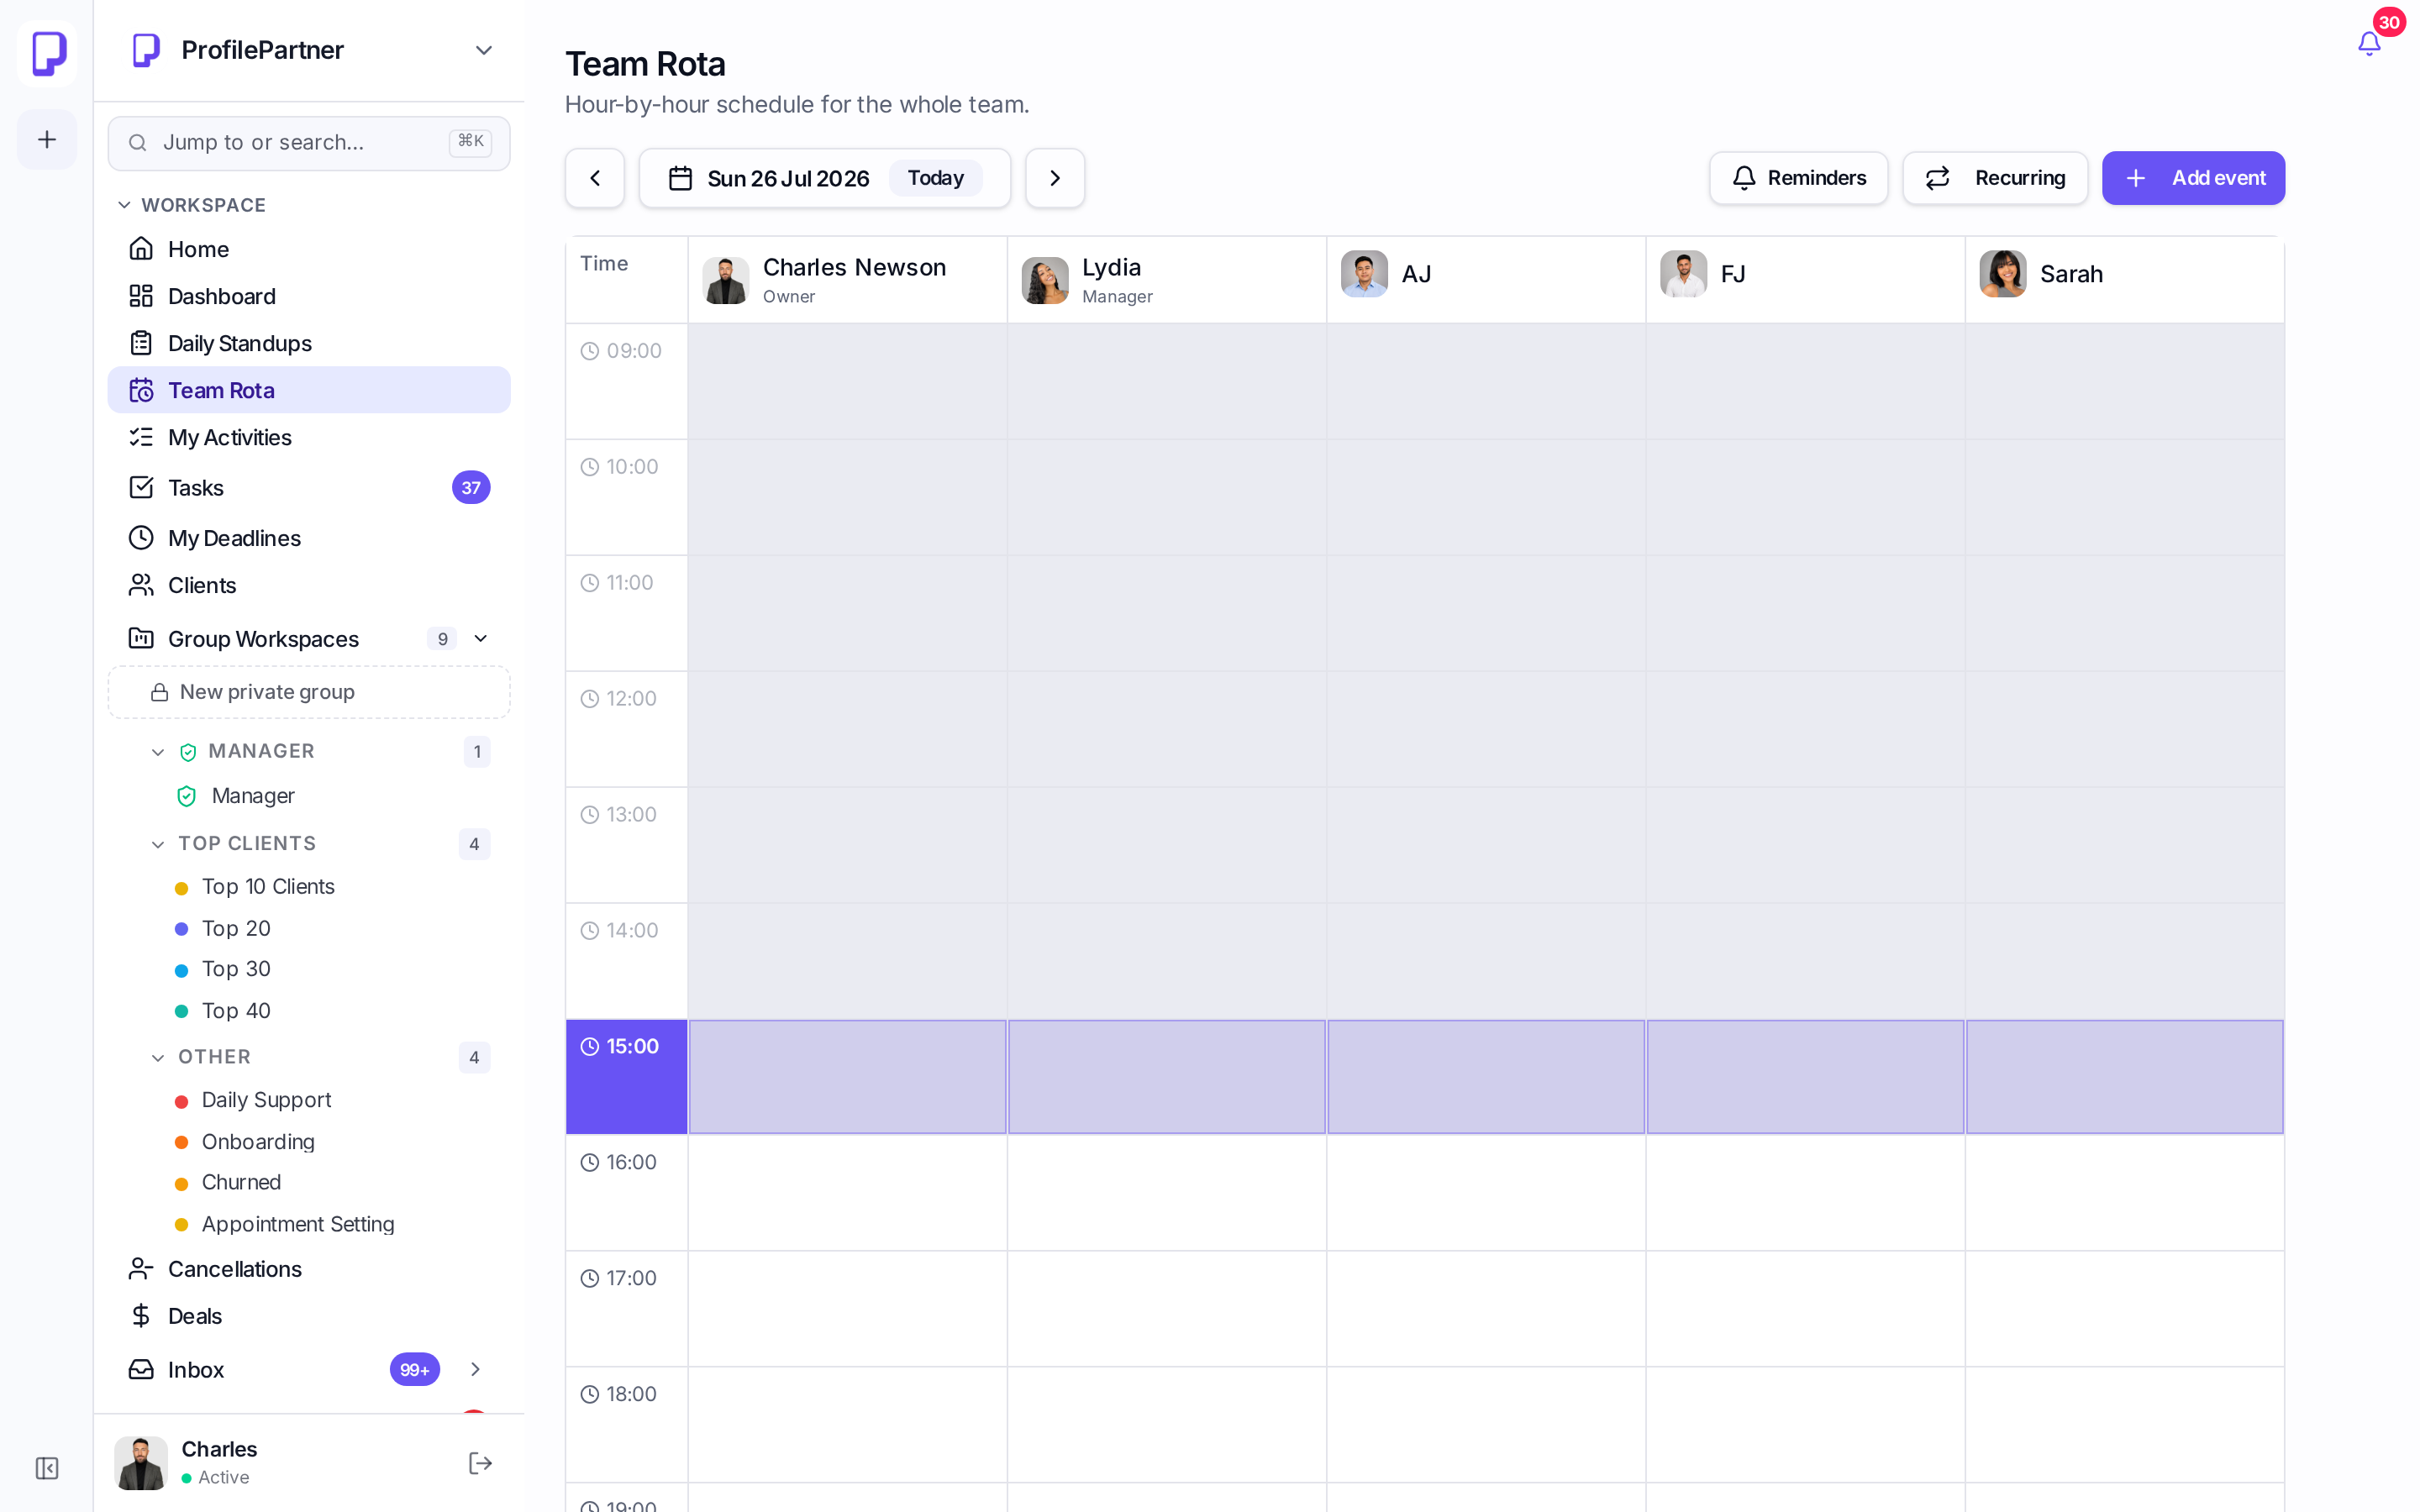Open the ProfilePartner workspace dropdown
The image size is (2420, 1512).
[484, 50]
